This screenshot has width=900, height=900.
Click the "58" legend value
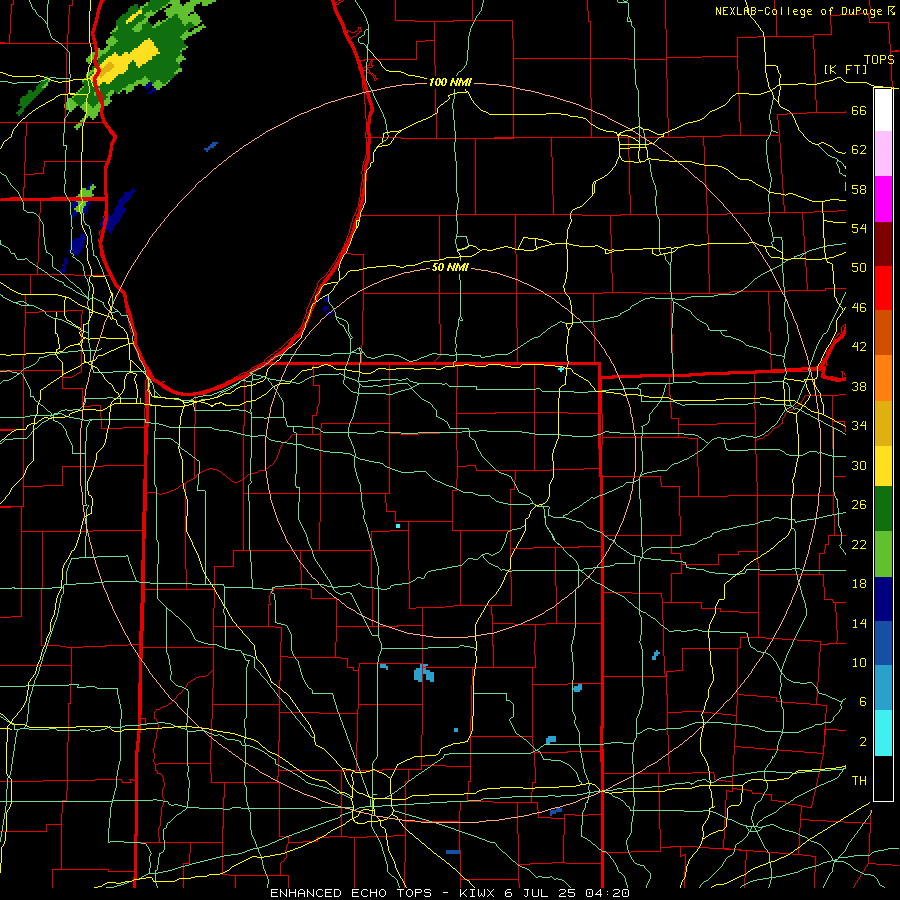coord(859,189)
